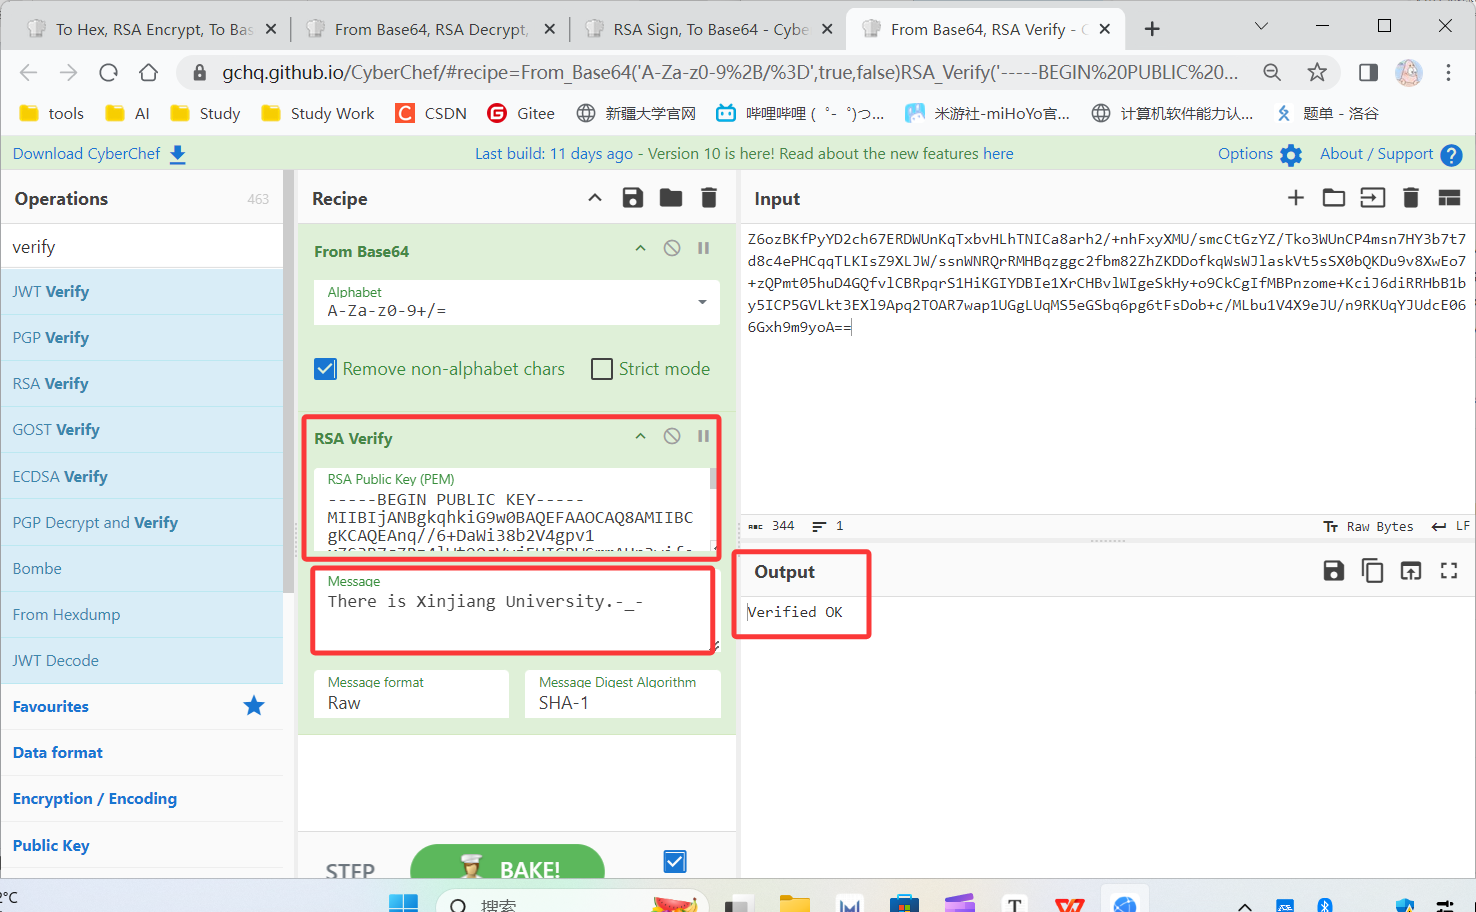
Task: Open the Study Work bookmarks folder
Action: (x=318, y=113)
